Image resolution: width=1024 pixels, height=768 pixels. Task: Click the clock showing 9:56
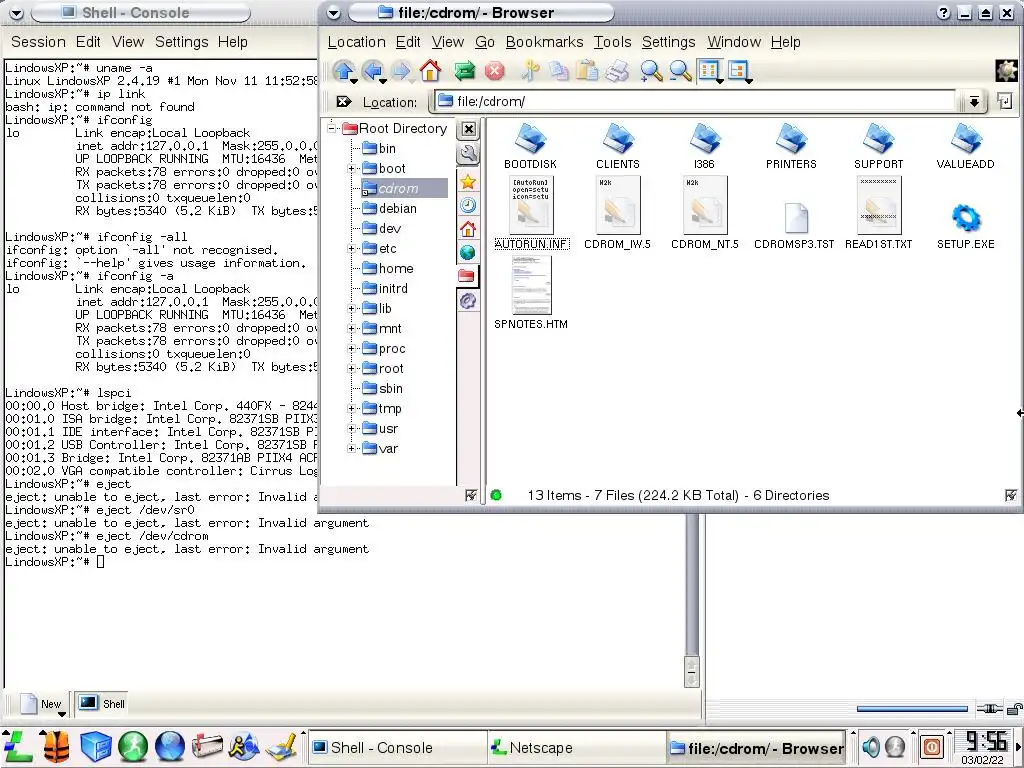pyautogui.click(x=985, y=742)
